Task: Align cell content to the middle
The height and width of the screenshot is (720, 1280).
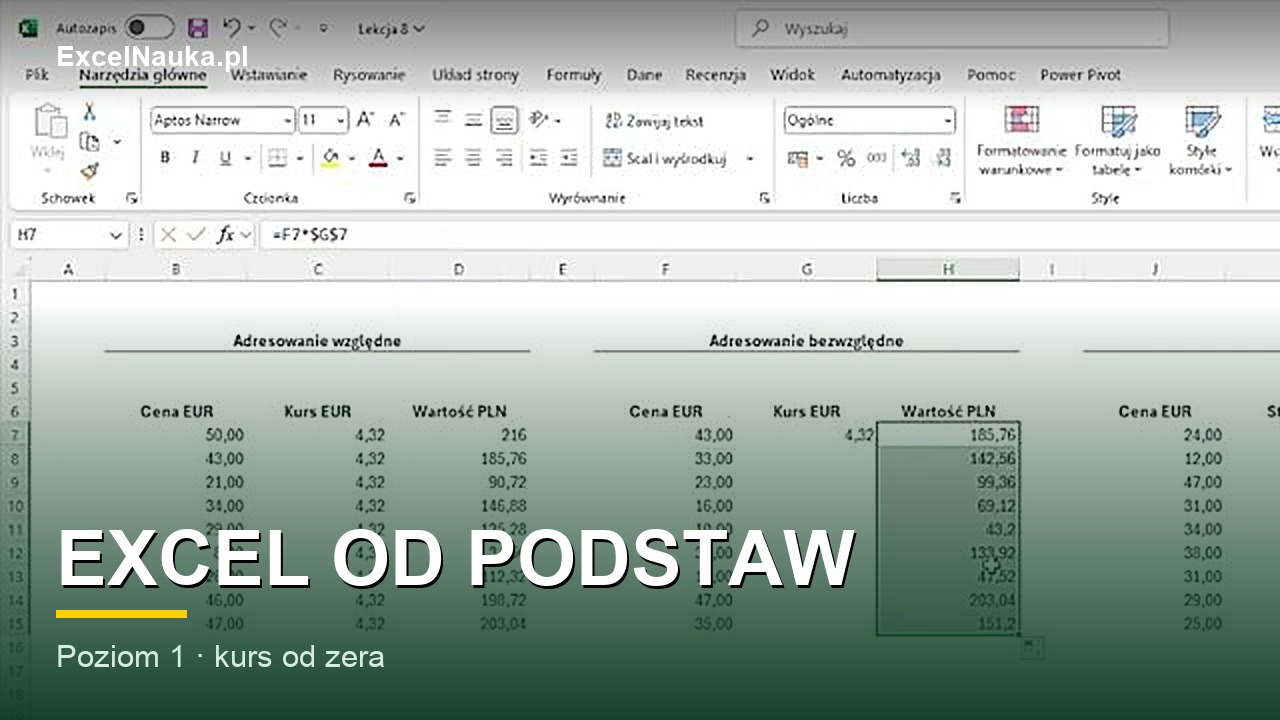Action: pyautogui.click(x=474, y=120)
